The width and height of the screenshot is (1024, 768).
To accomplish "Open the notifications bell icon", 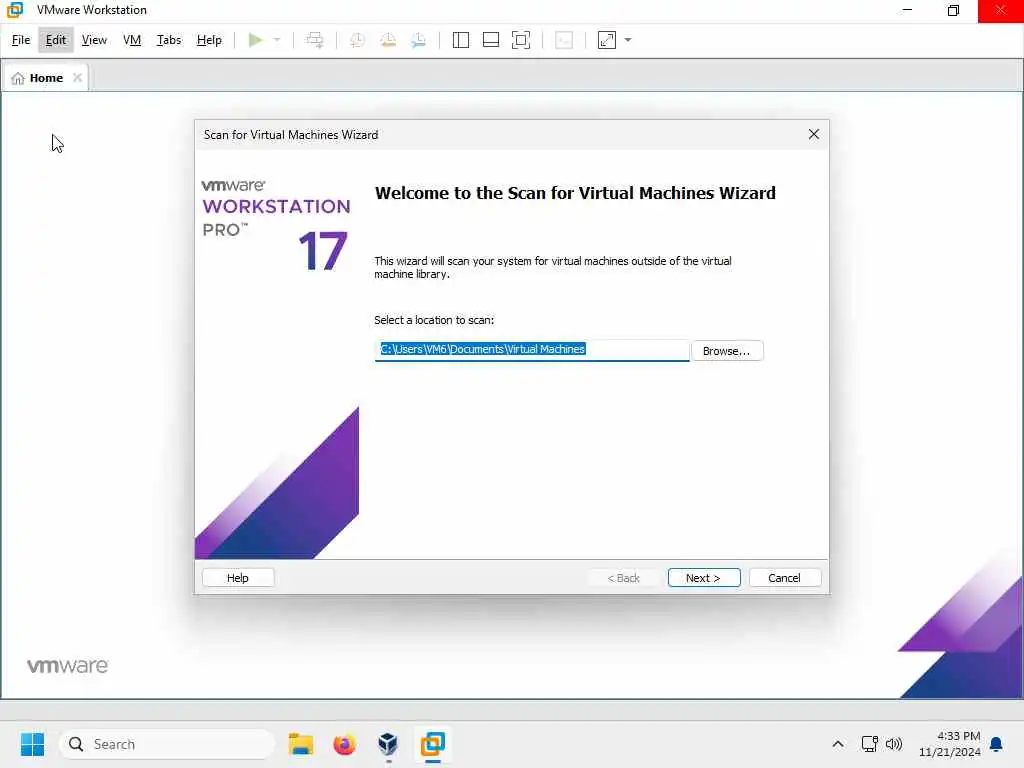I will 996,744.
